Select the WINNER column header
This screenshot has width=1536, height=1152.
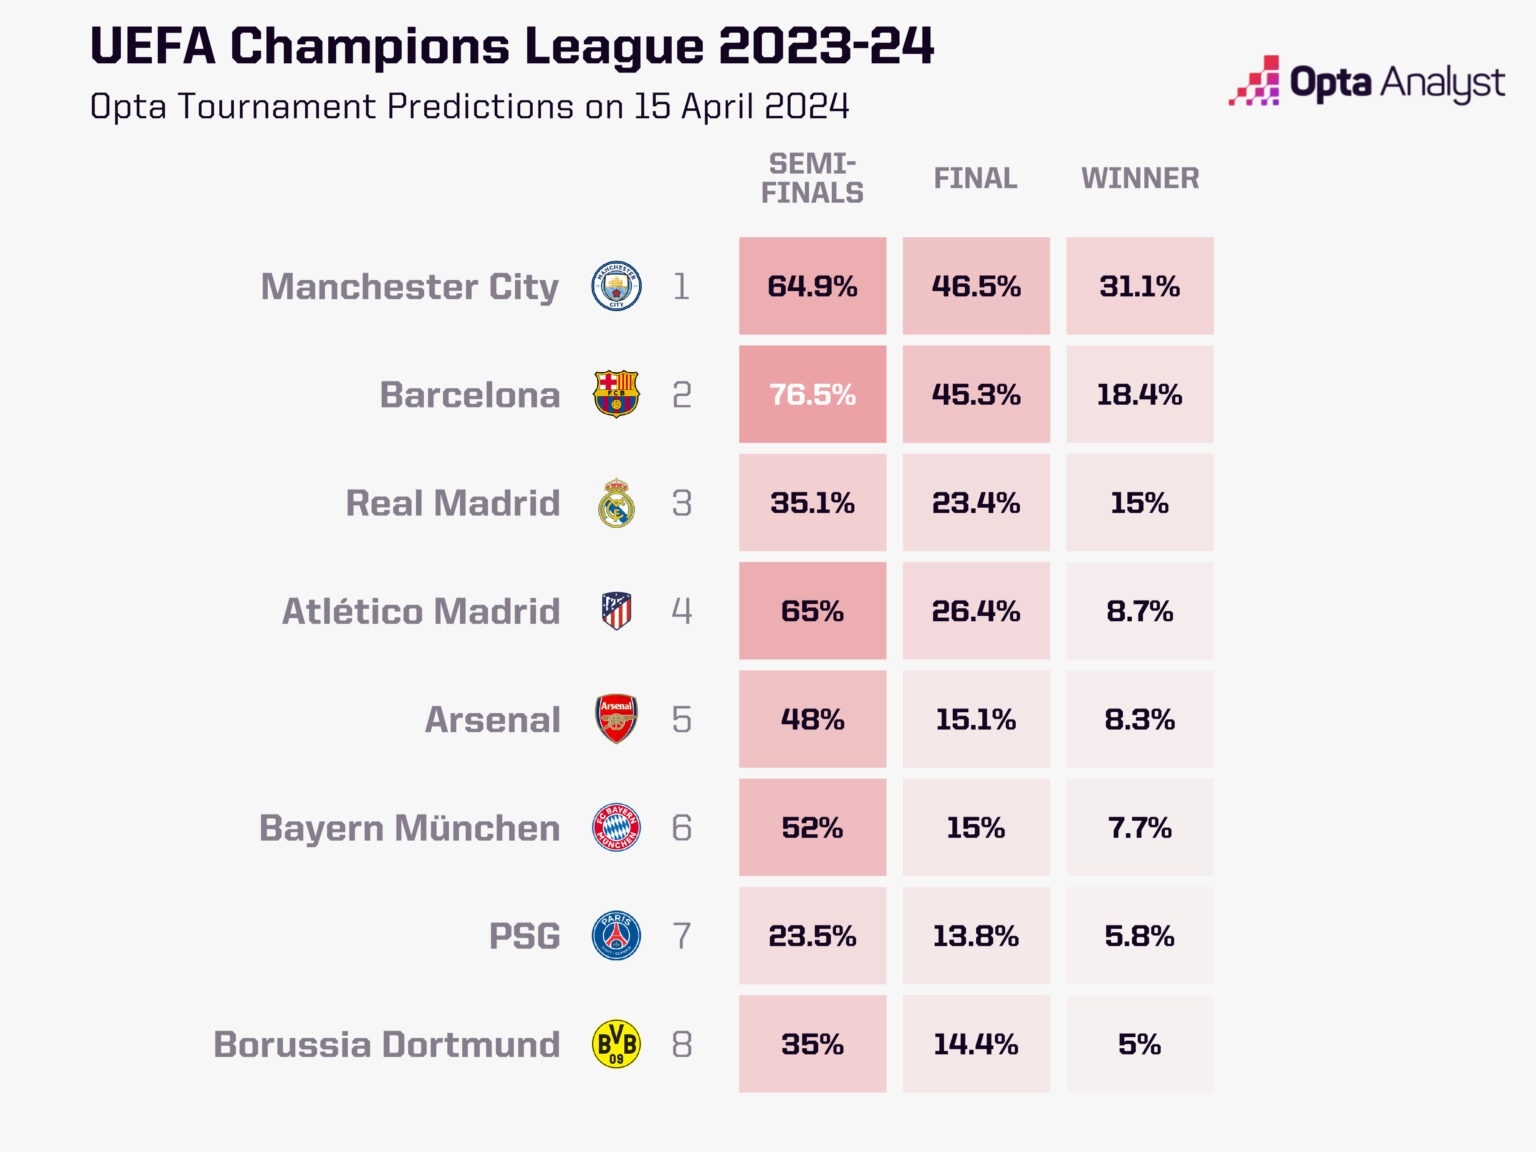point(1140,178)
